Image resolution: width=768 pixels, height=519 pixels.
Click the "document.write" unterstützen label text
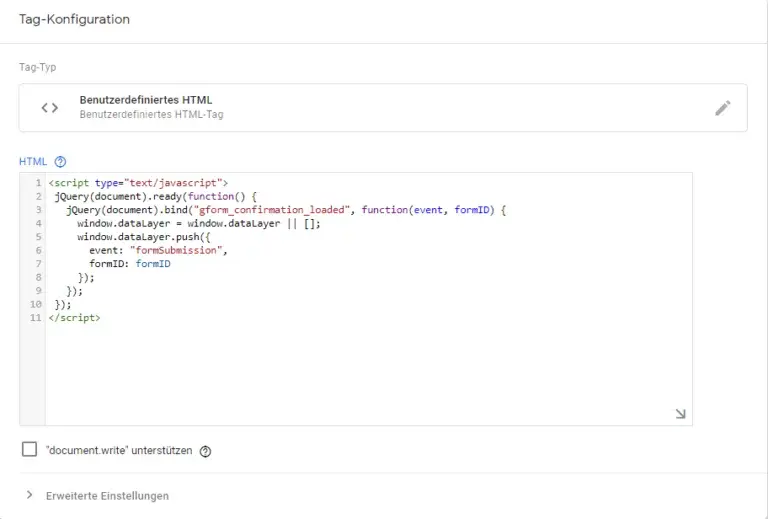click(119, 451)
